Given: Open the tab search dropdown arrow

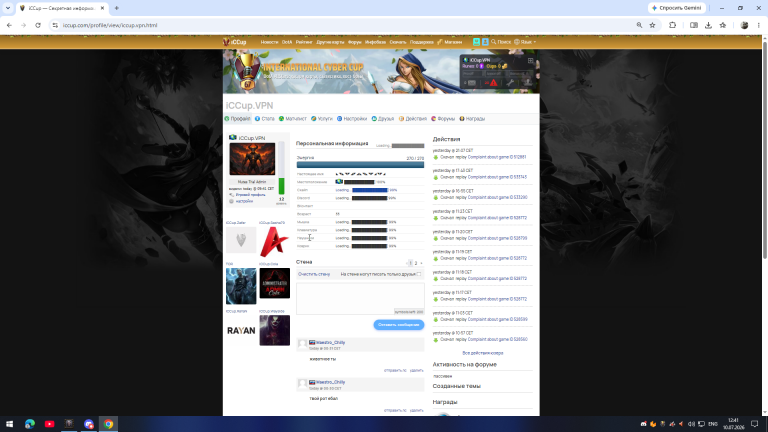Looking at the screenshot, I should click(8, 8).
